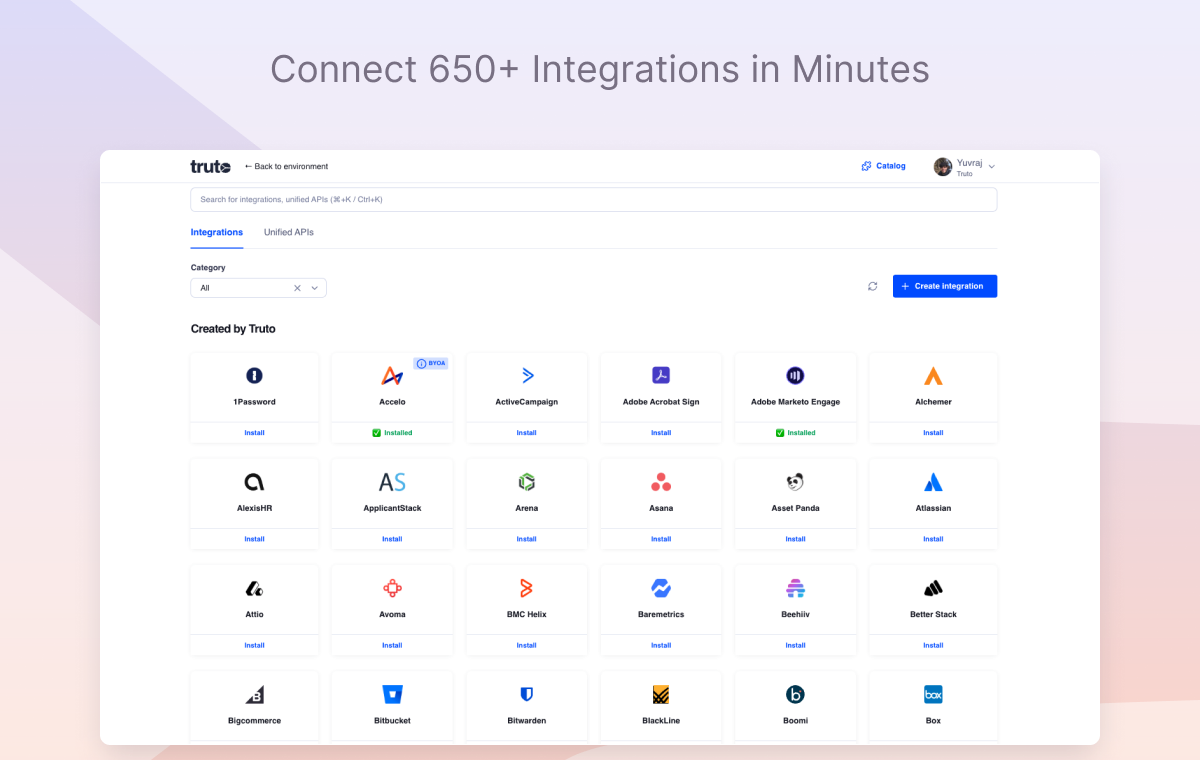Install the ApplicantStack integration
The width and height of the screenshot is (1200, 760).
392,539
